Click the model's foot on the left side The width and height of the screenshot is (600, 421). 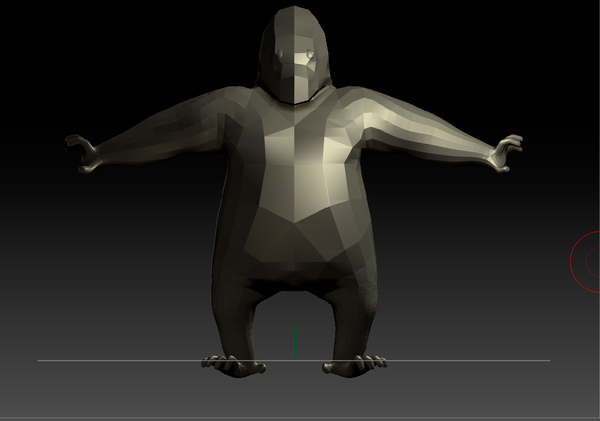pyautogui.click(x=233, y=366)
